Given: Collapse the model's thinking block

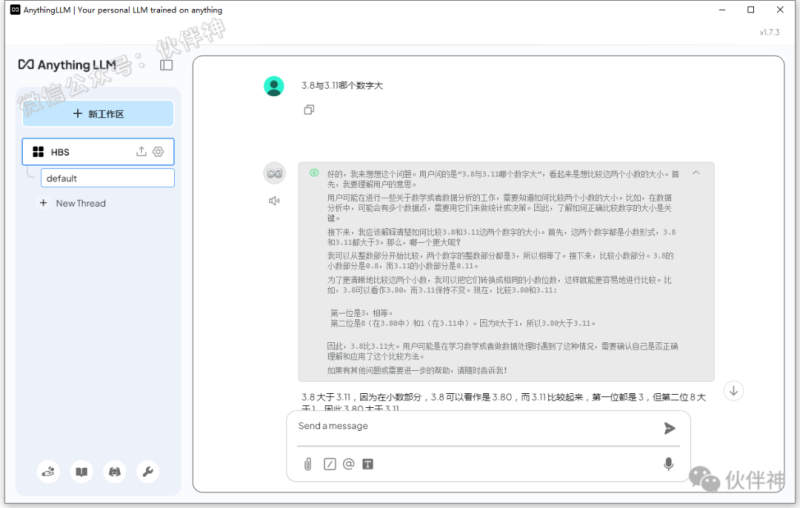Looking at the screenshot, I should pyautogui.click(x=696, y=173).
